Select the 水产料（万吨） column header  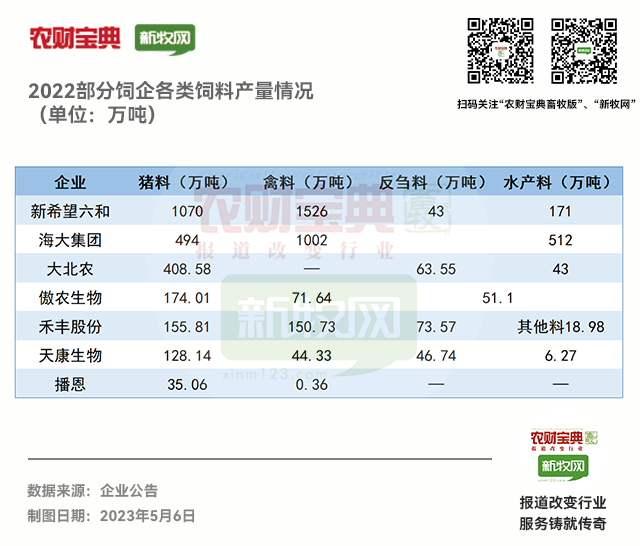click(556, 183)
